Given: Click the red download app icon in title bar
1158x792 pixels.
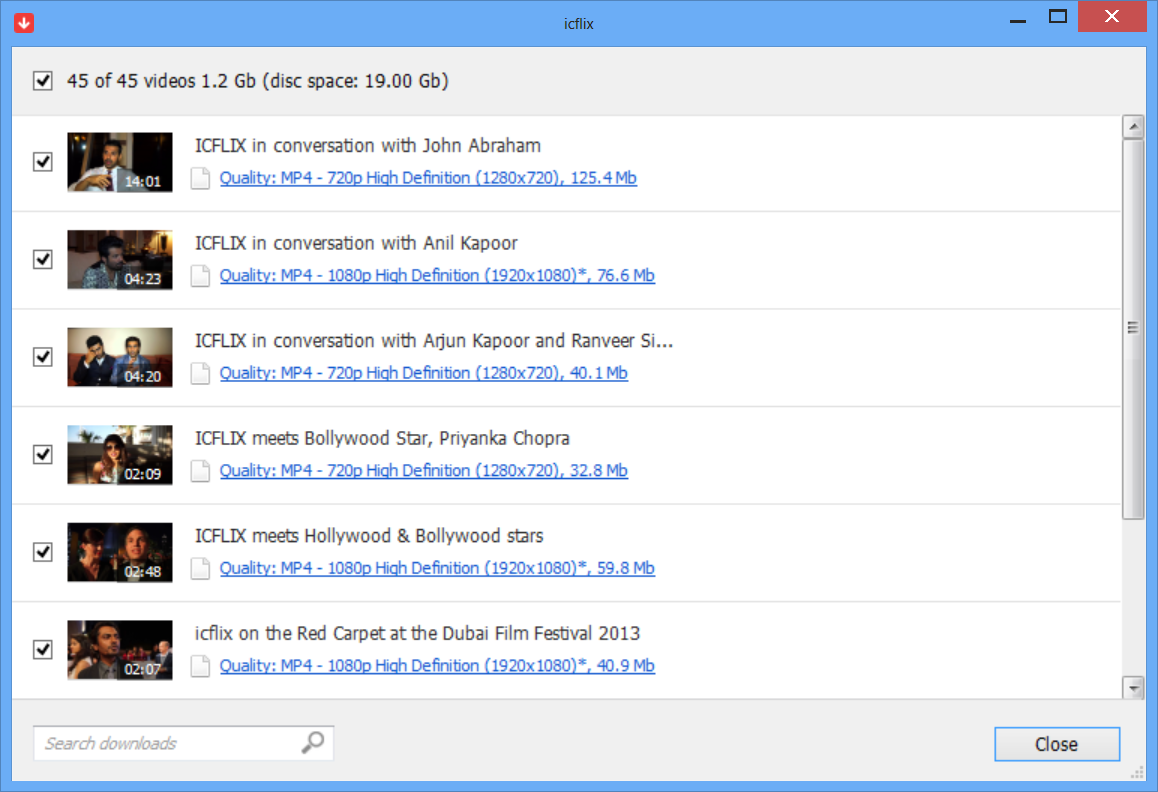Looking at the screenshot, I should tap(24, 23).
